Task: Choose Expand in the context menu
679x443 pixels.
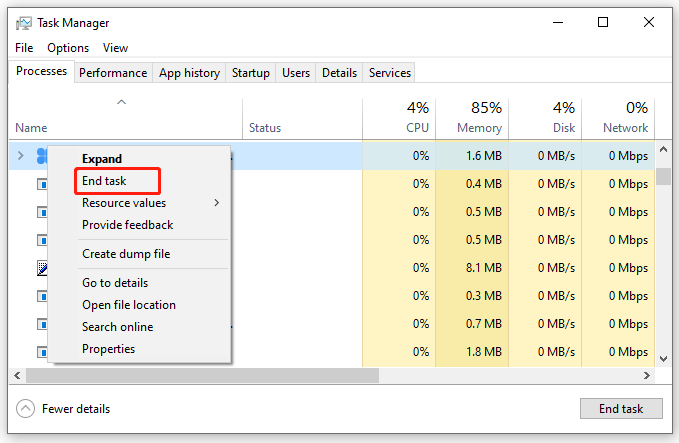Action: [102, 158]
